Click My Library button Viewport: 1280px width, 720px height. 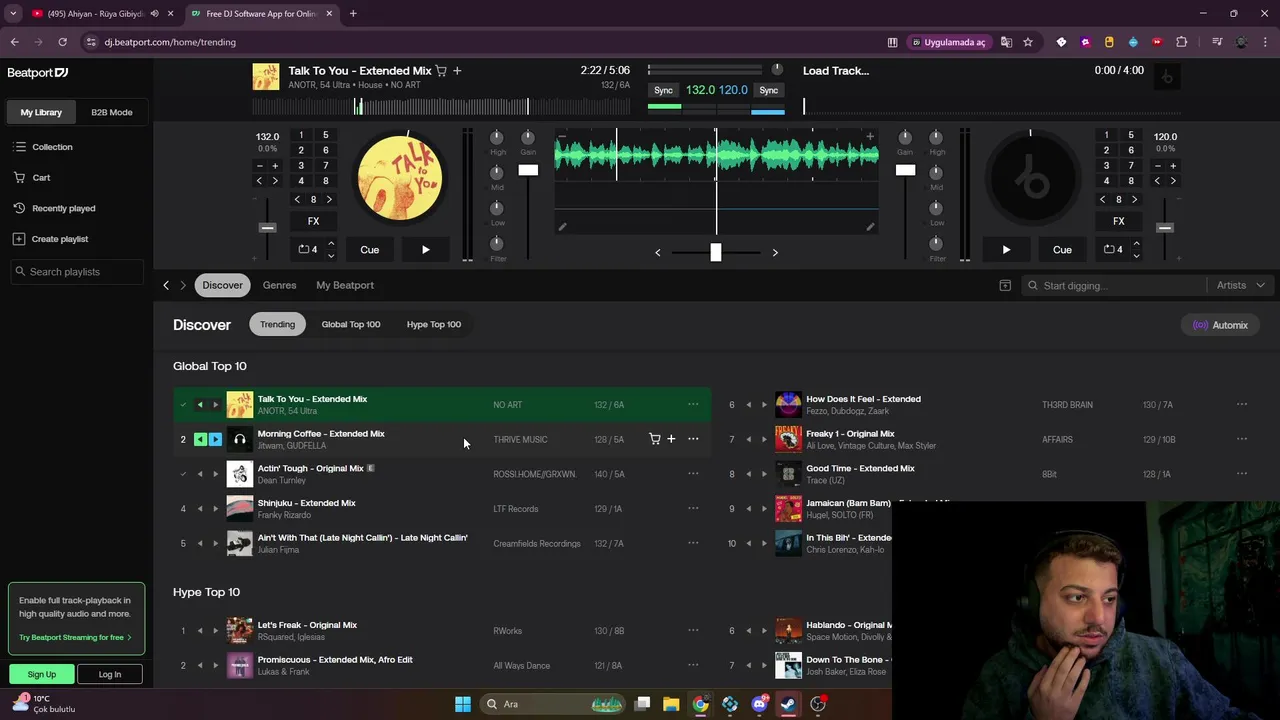click(41, 112)
